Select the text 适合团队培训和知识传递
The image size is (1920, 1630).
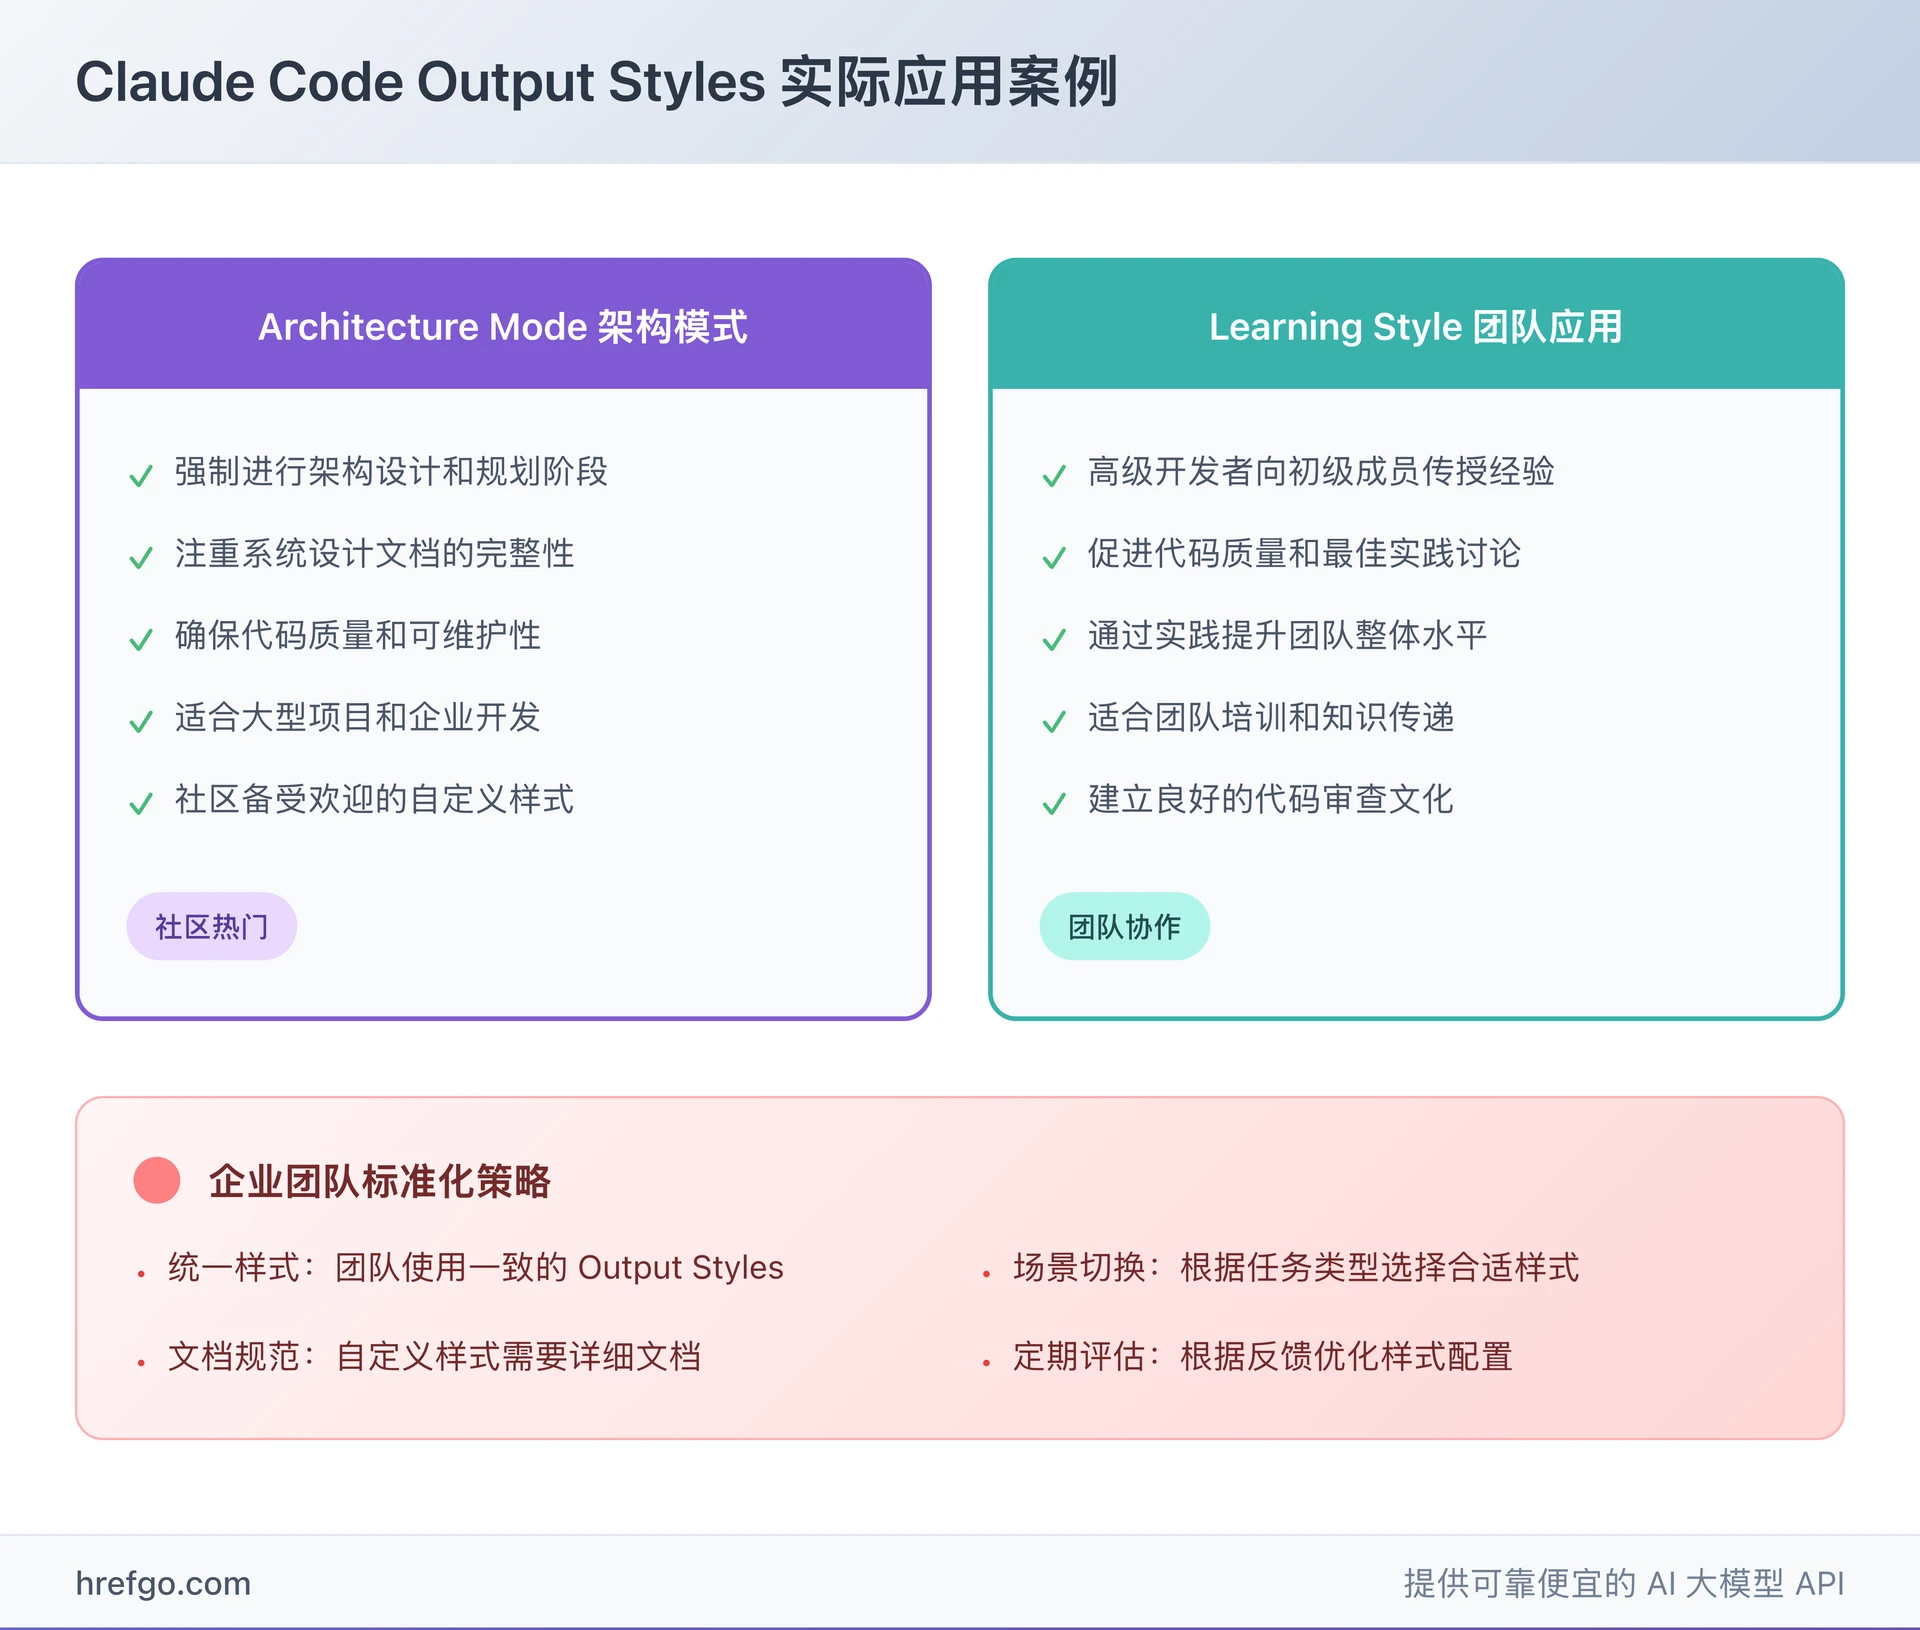1271,717
